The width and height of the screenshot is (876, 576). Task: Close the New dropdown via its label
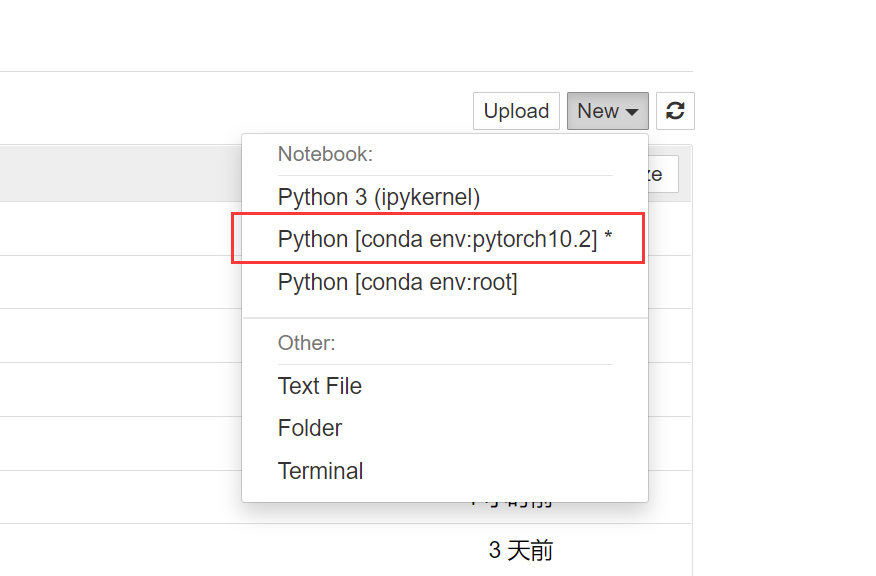[x=598, y=111]
